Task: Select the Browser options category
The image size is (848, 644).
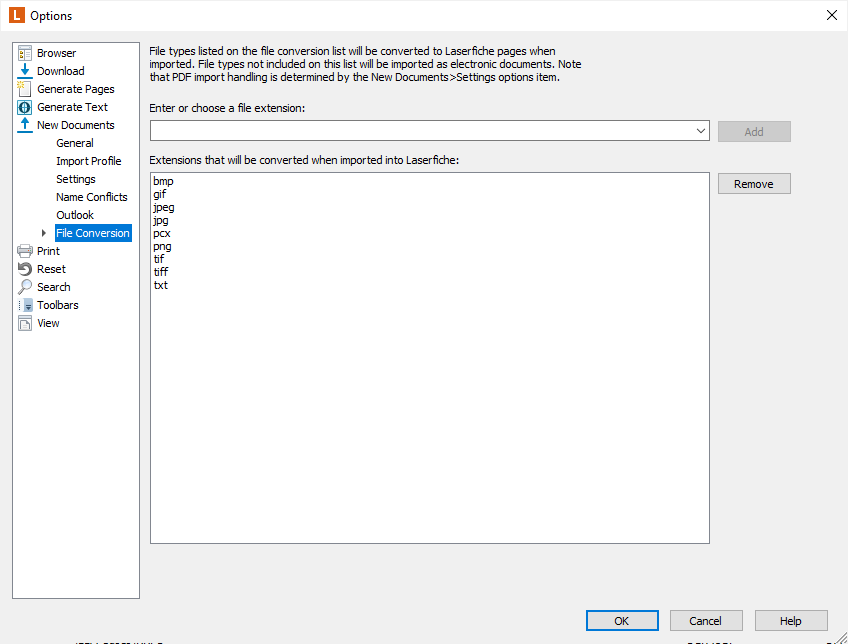Action: (x=56, y=53)
